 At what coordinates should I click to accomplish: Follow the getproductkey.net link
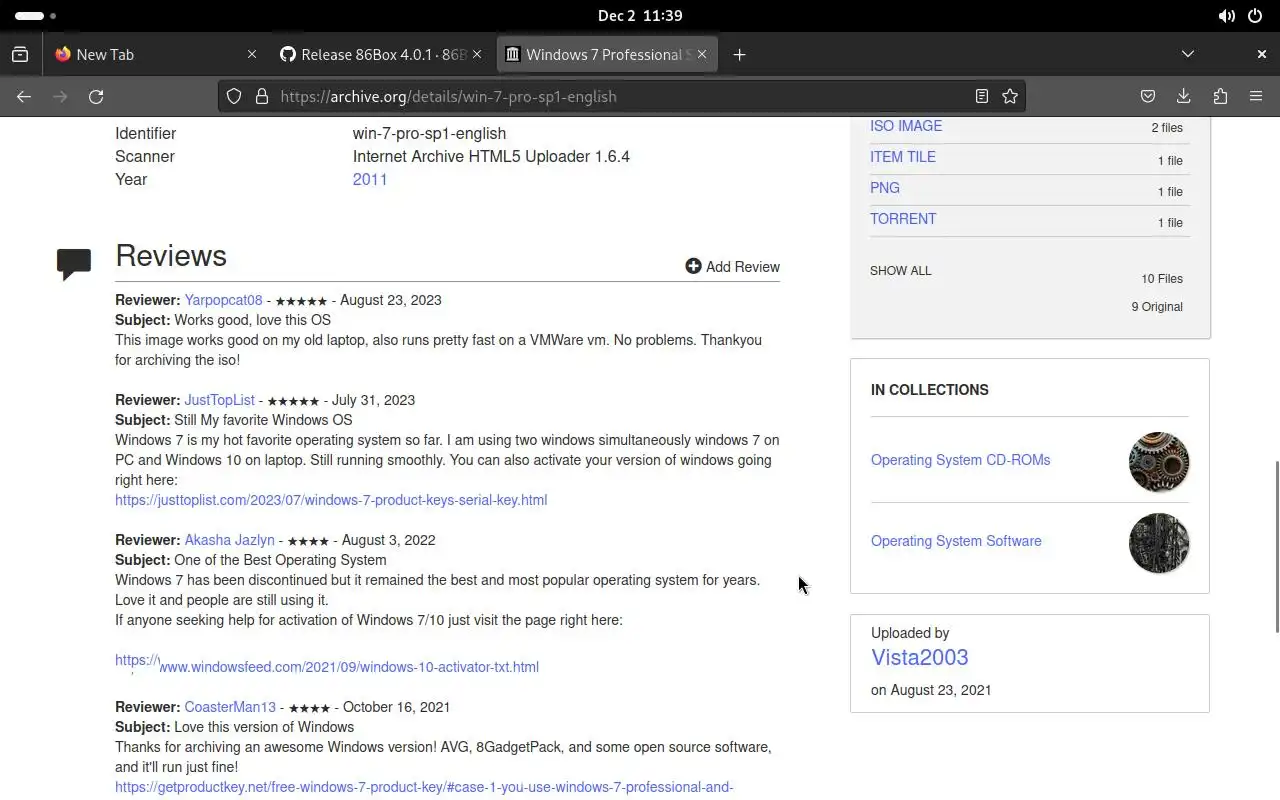(x=424, y=787)
